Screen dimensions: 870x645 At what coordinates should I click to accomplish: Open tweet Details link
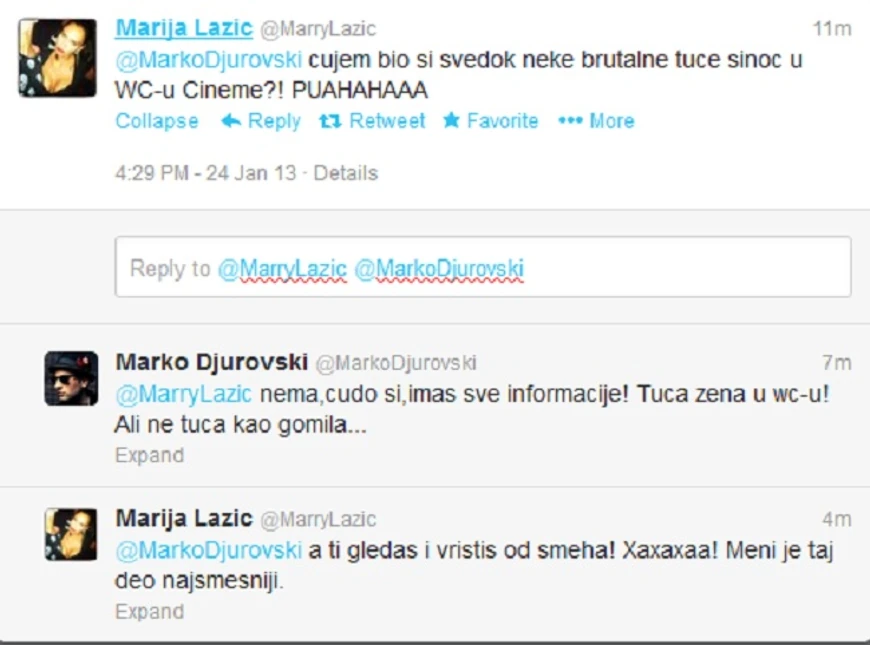click(346, 173)
